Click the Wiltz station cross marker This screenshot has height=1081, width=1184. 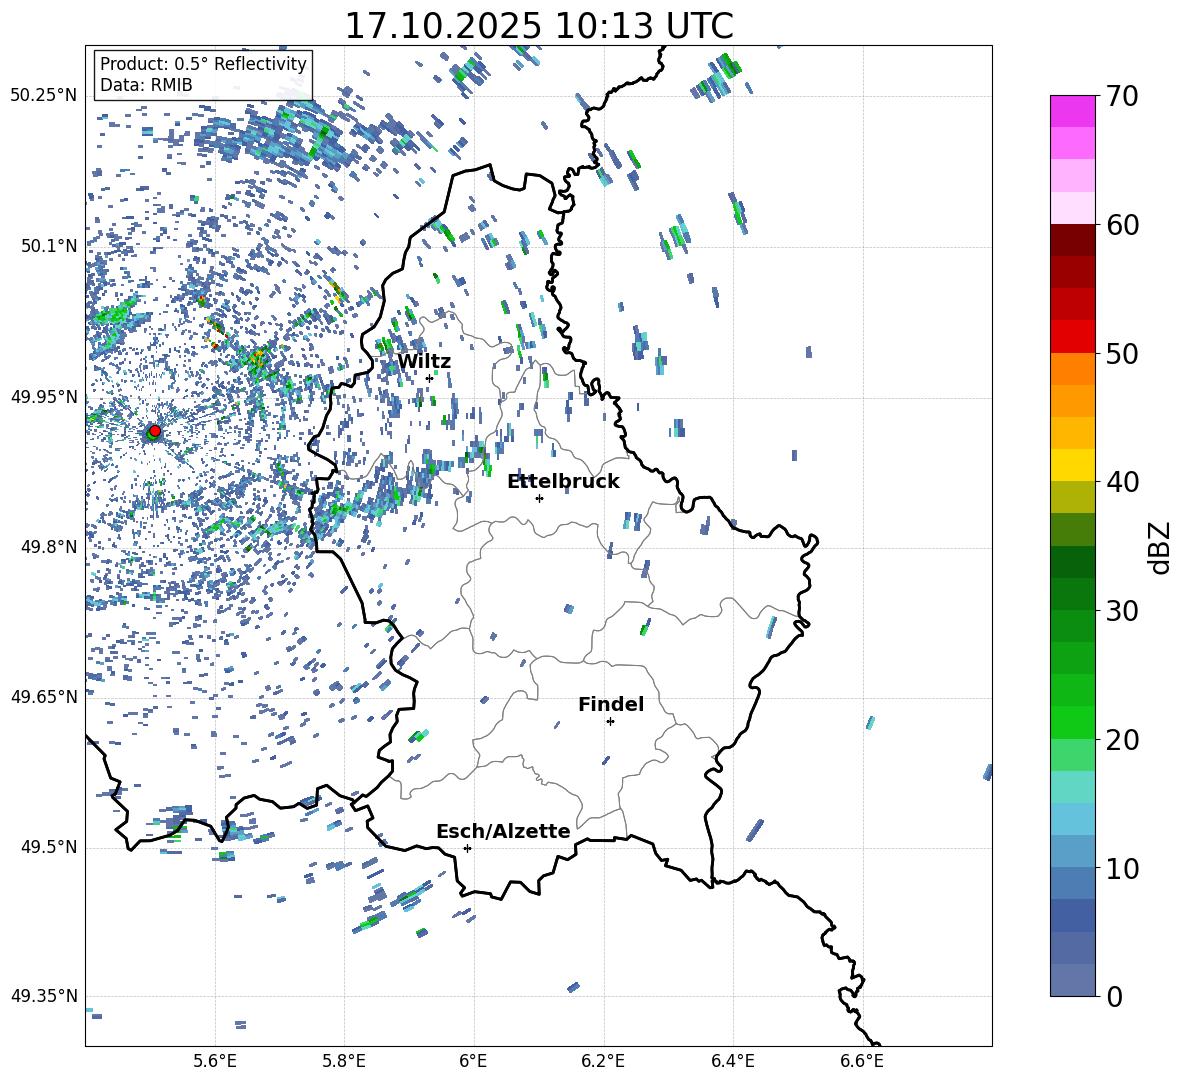tap(430, 378)
